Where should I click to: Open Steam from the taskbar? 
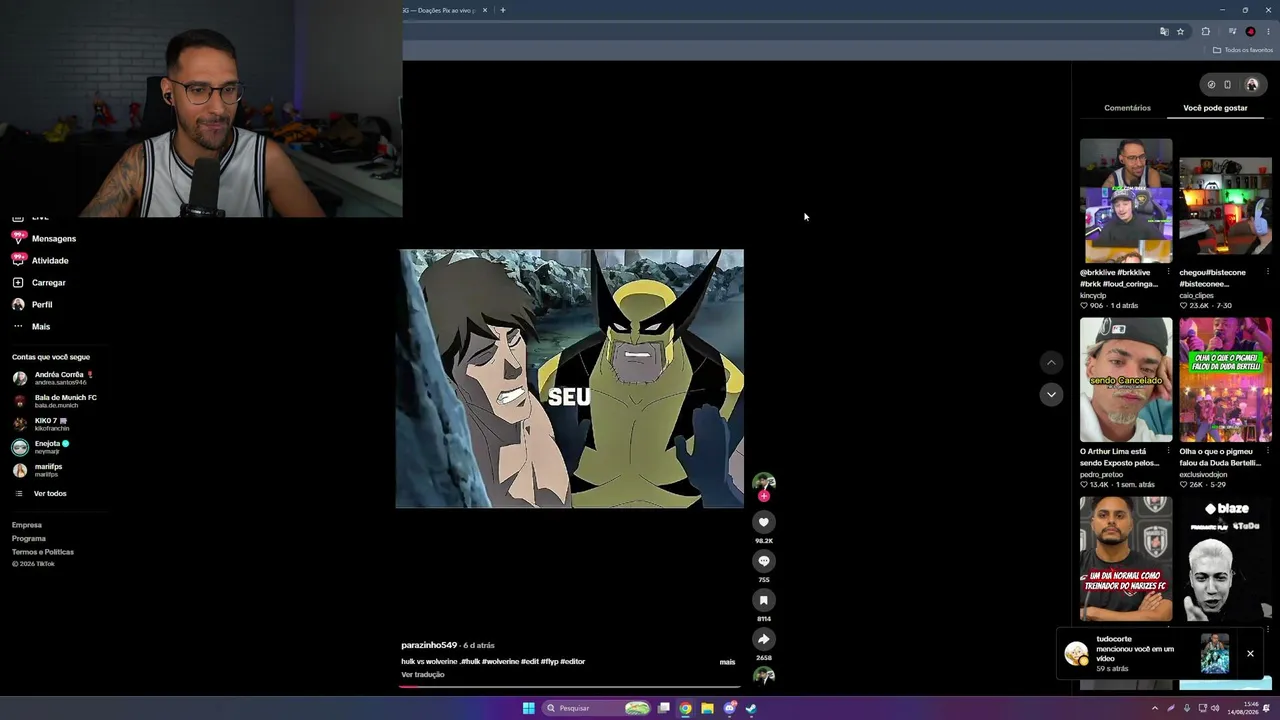coord(751,708)
